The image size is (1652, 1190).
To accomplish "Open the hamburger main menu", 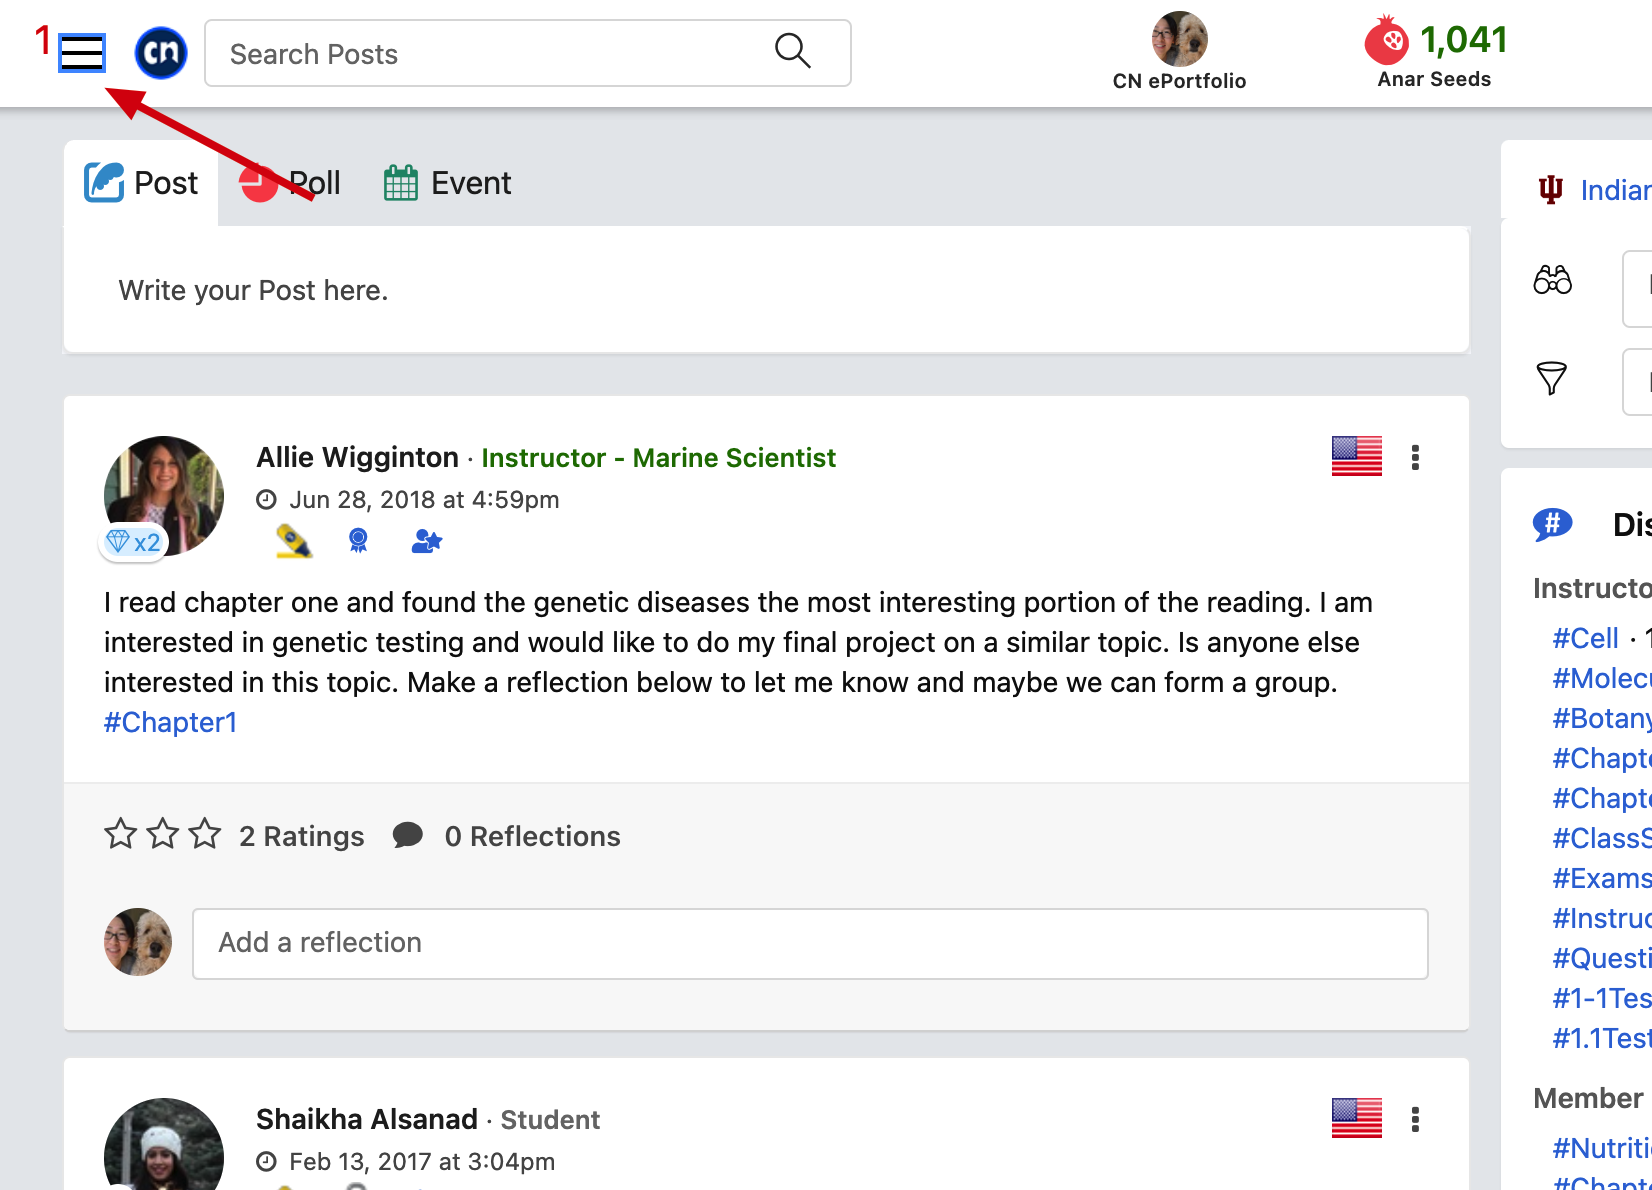I will (x=81, y=53).
